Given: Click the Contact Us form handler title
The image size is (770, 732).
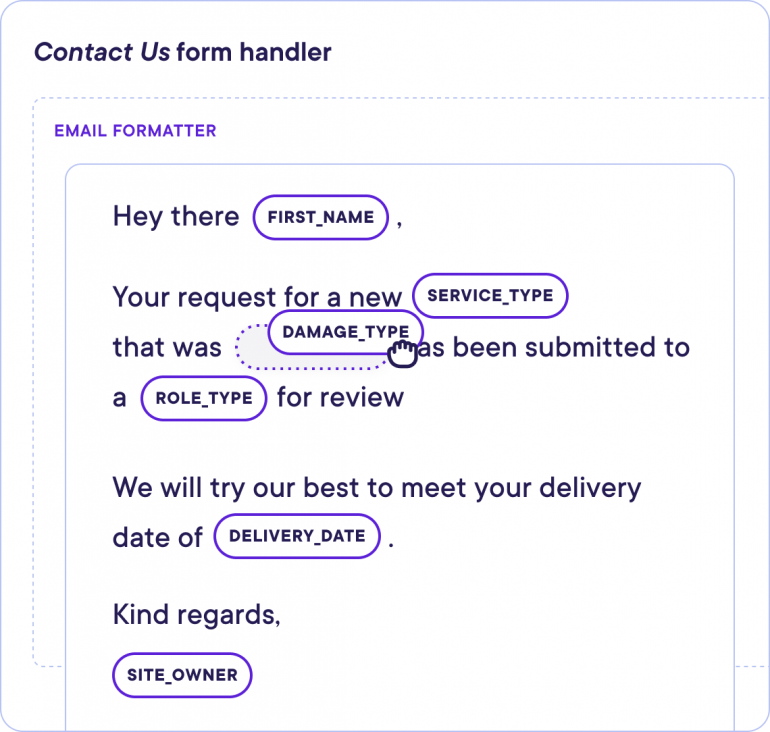Looking at the screenshot, I should click(183, 52).
